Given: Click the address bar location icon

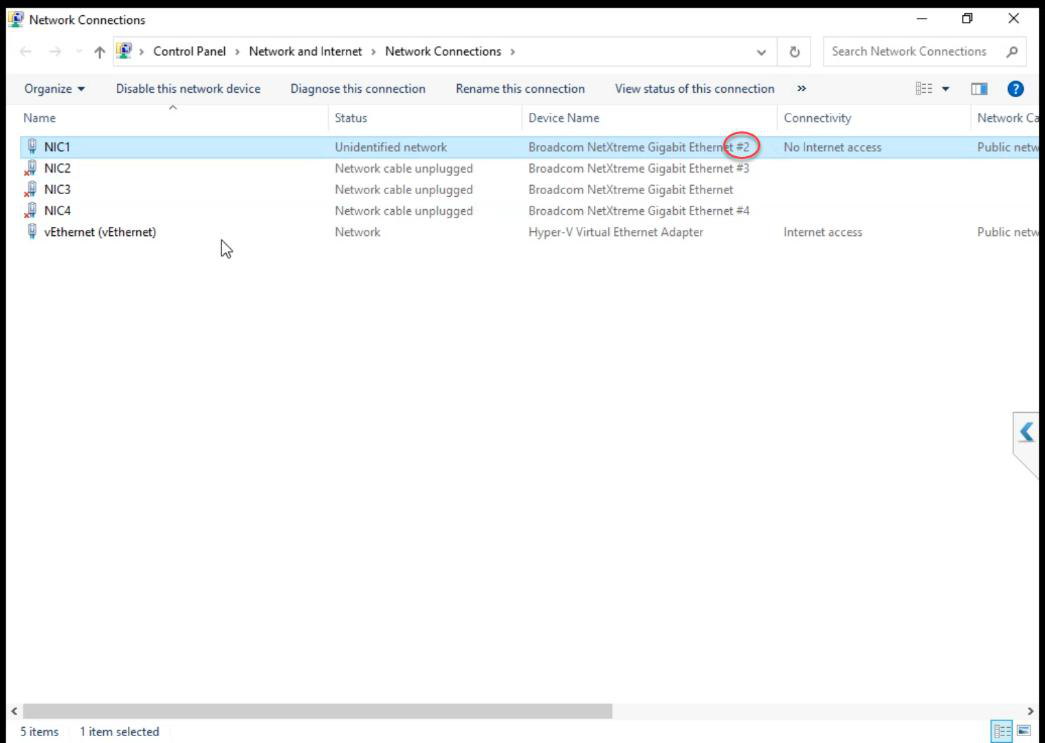Looking at the screenshot, I should tap(124, 51).
